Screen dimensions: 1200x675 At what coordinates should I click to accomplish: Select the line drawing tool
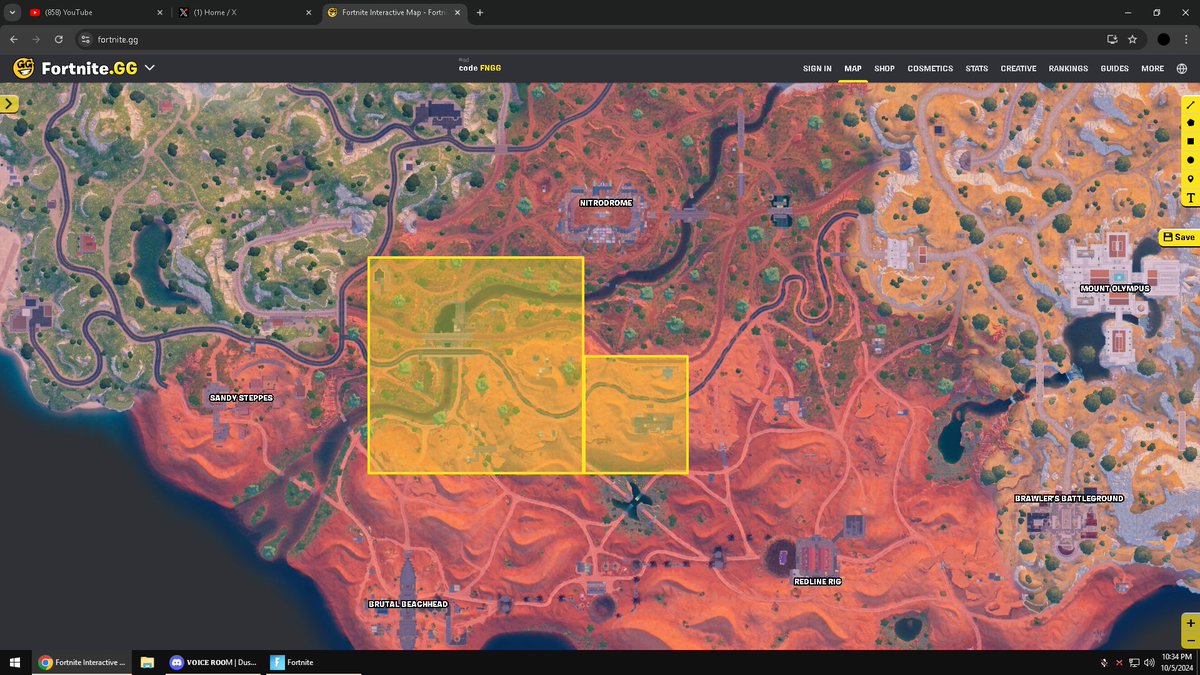[x=1191, y=104]
